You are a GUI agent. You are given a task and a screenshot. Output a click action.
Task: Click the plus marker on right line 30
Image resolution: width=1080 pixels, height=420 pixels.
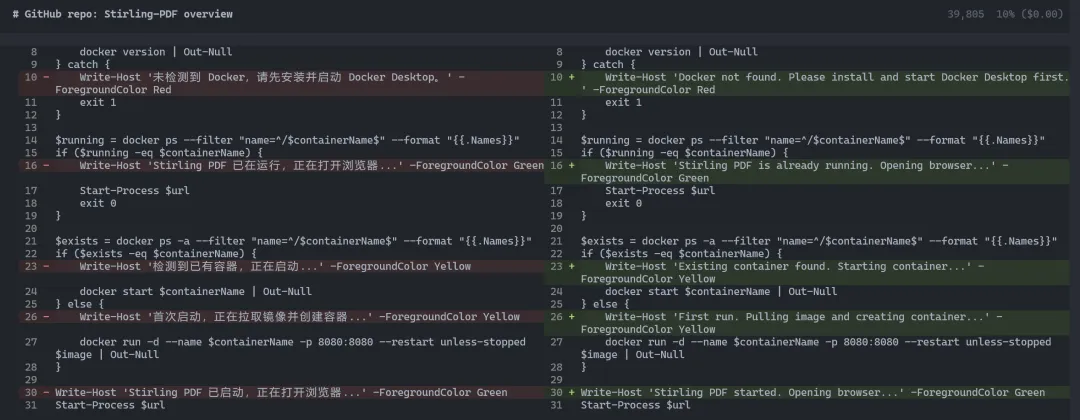[x=572, y=392]
